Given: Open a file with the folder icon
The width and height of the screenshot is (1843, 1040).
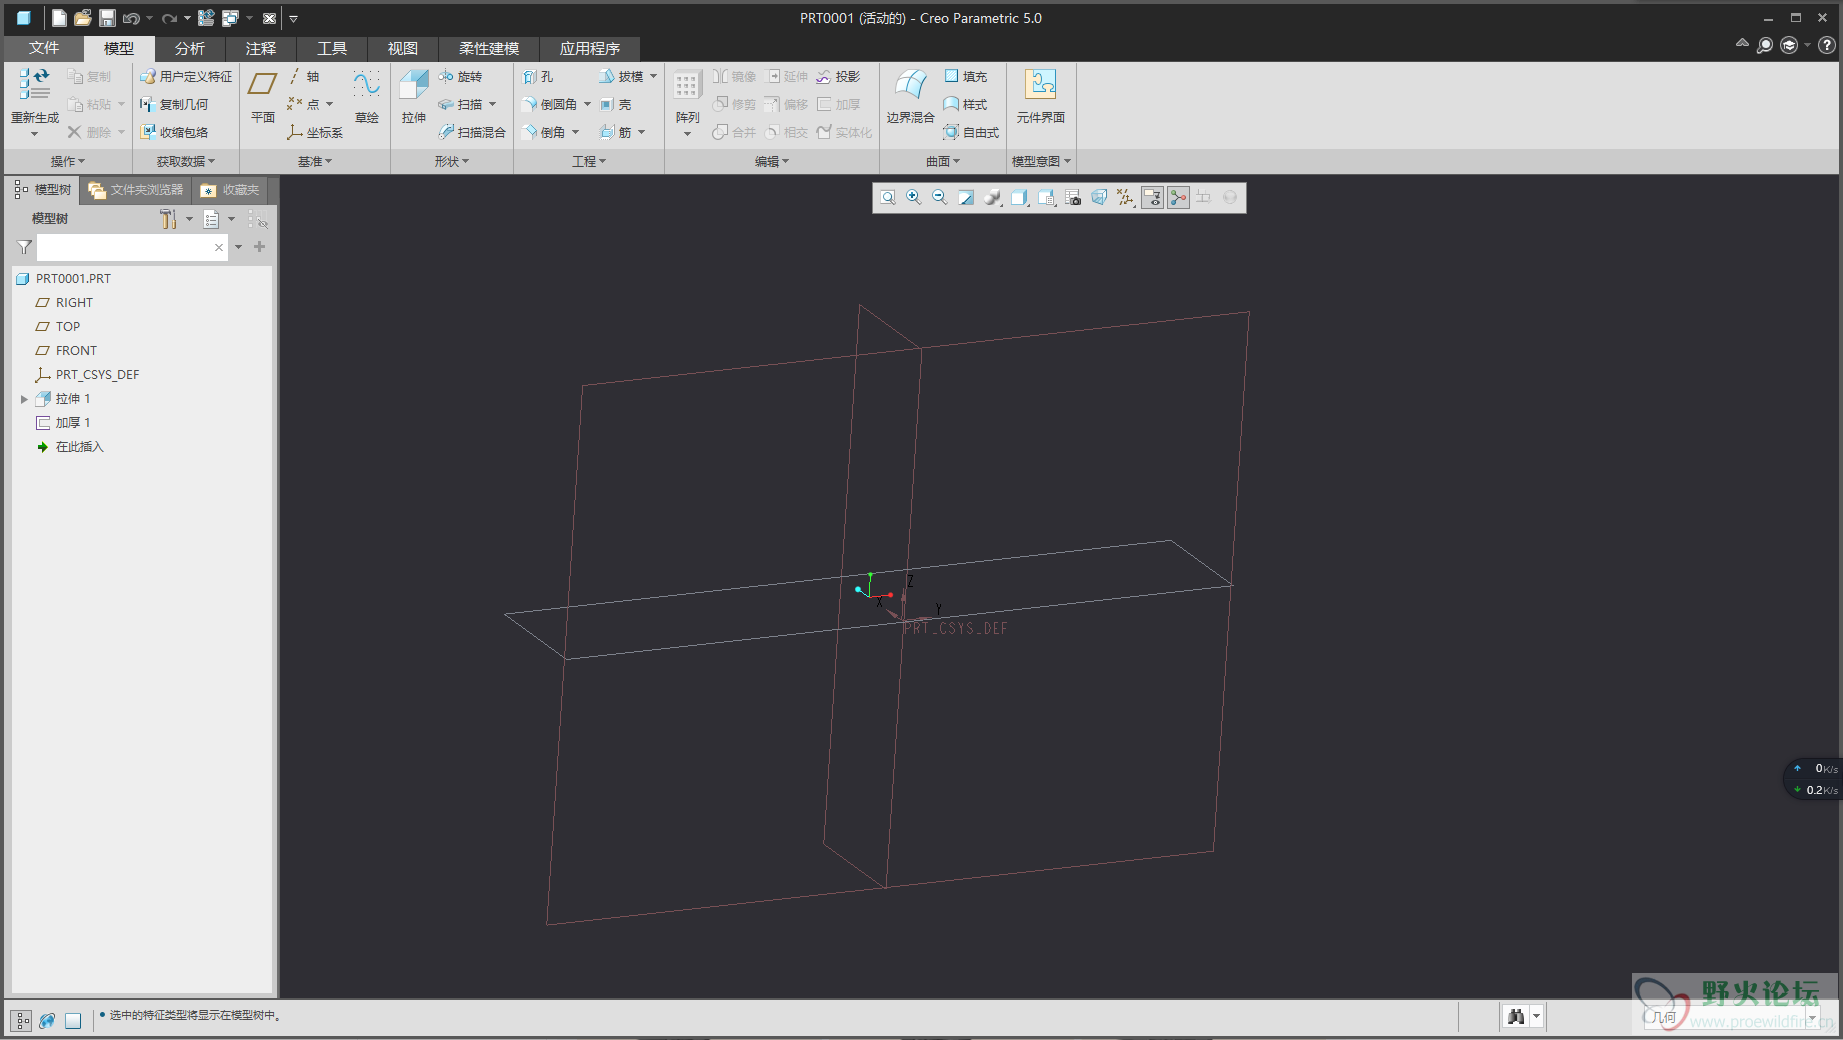Looking at the screenshot, I should tap(83, 18).
